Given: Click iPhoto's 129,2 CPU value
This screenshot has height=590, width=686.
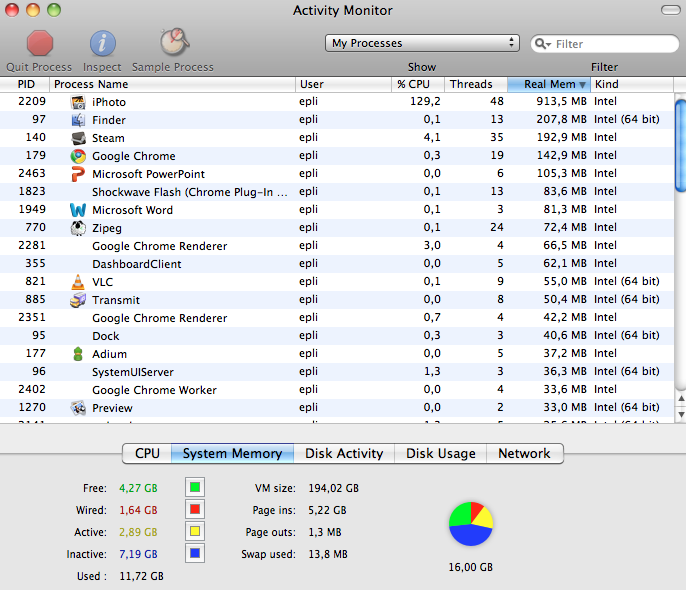Looking at the screenshot, I should click(x=425, y=101).
